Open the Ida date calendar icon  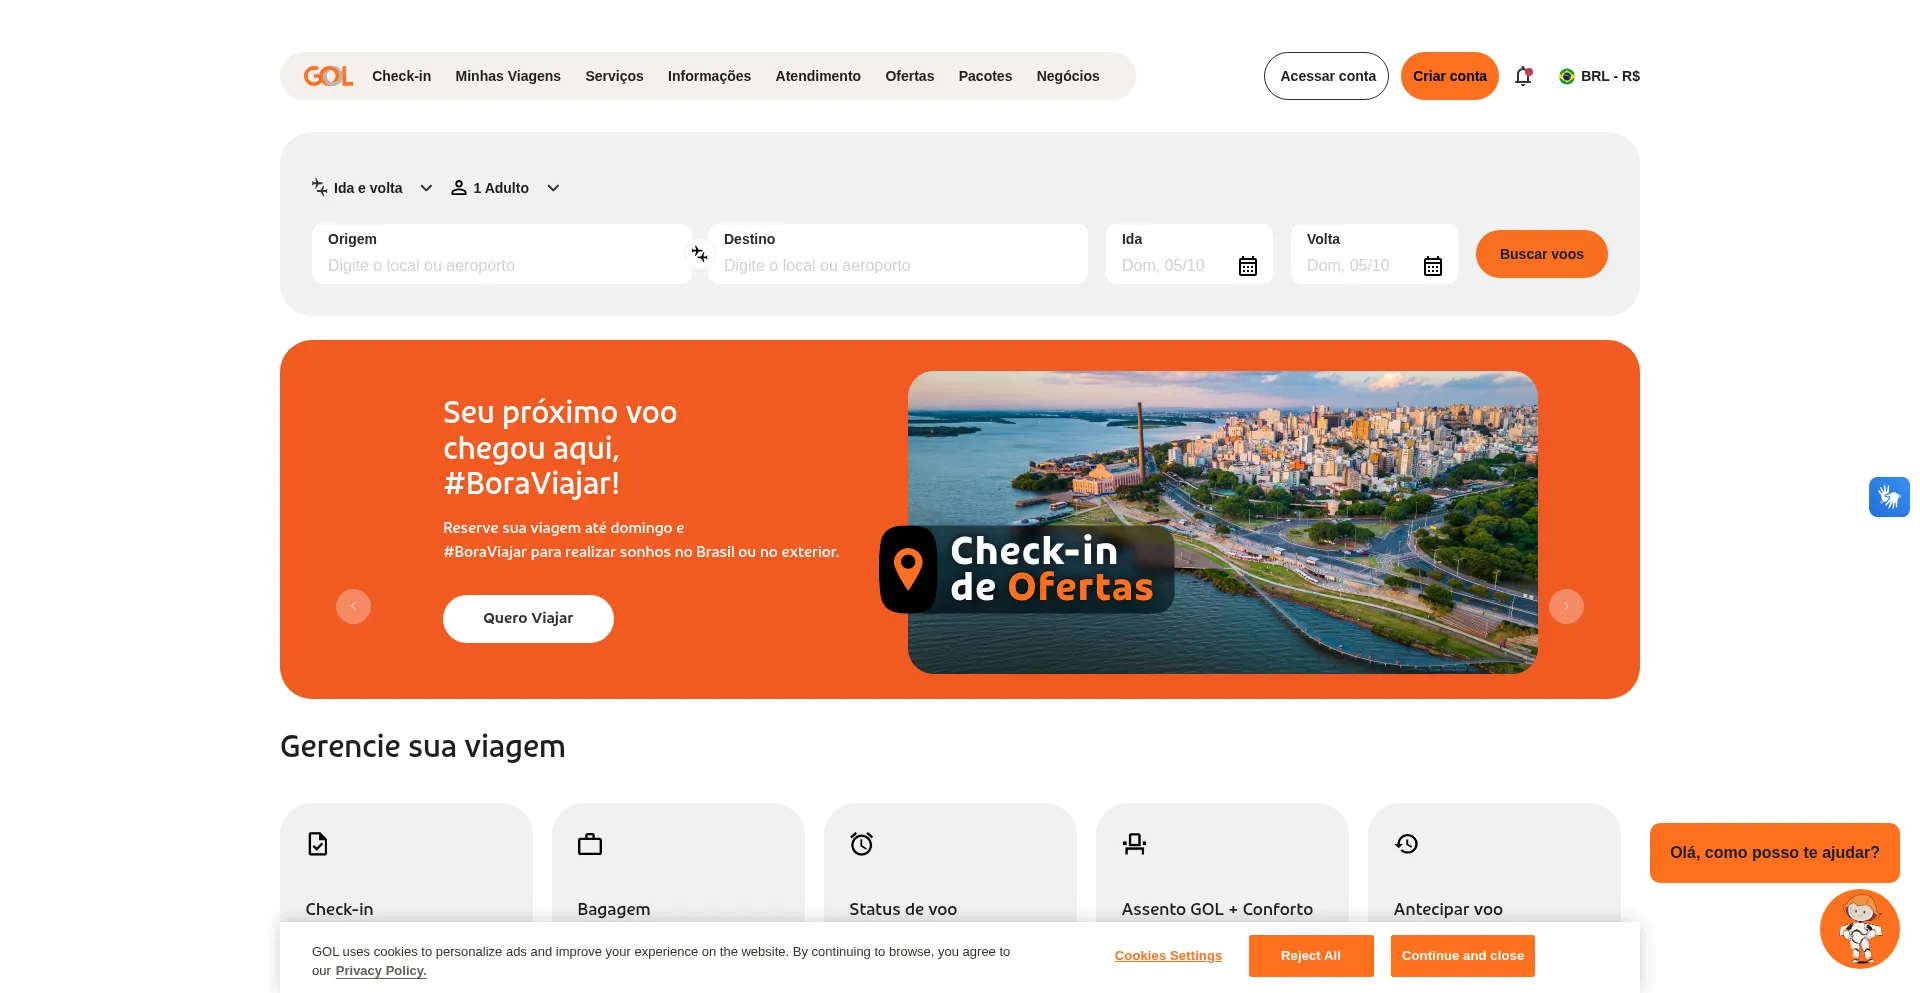click(1248, 266)
